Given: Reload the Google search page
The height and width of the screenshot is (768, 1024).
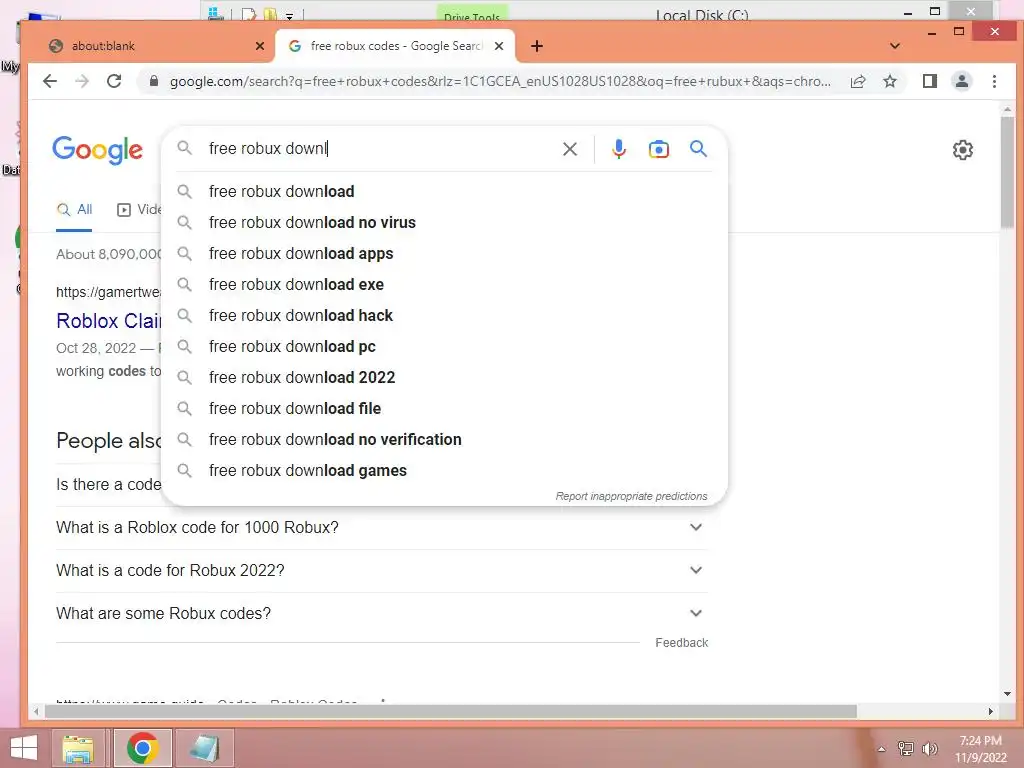Looking at the screenshot, I should [x=114, y=81].
